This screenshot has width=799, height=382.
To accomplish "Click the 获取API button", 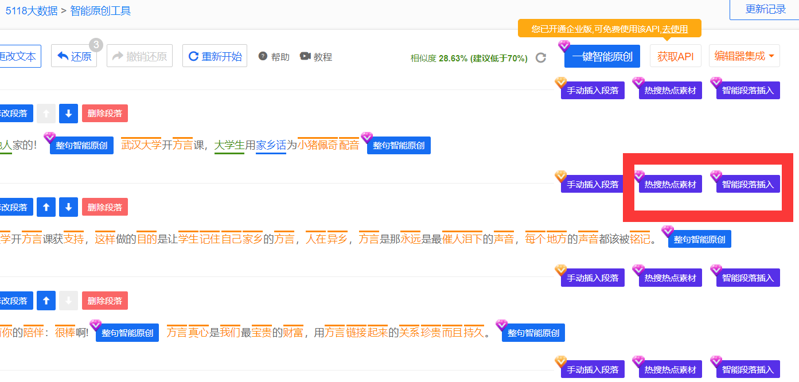I will [x=676, y=56].
